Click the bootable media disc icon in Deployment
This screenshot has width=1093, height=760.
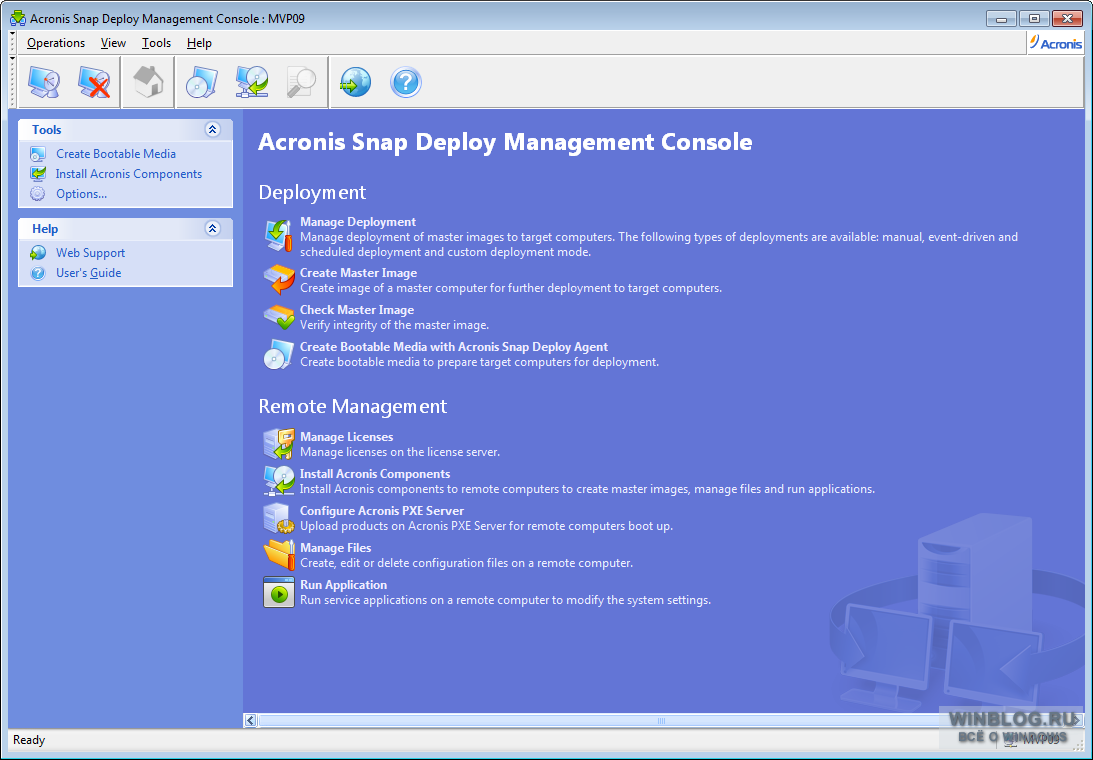tap(279, 354)
